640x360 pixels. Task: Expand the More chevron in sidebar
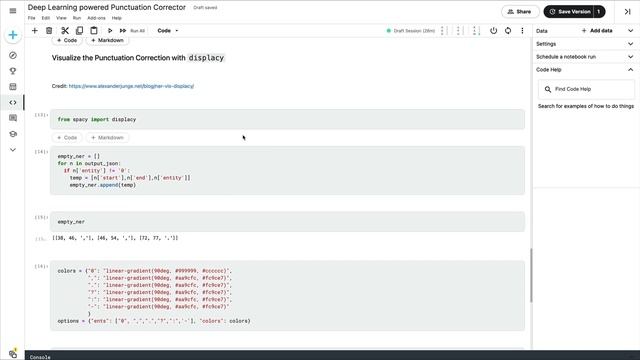[x=13, y=150]
